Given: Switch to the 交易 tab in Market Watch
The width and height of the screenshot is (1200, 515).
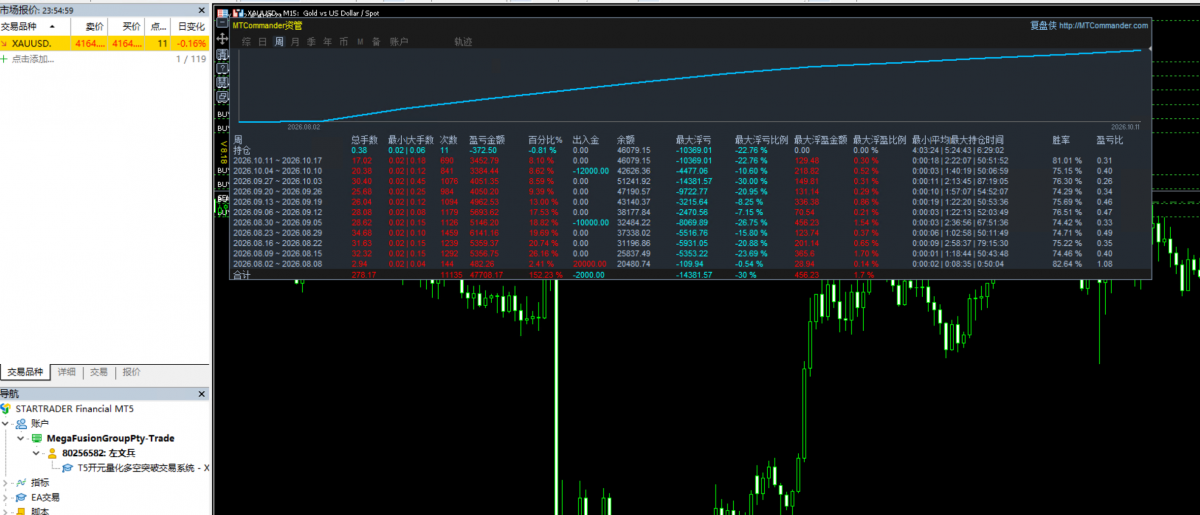Looking at the screenshot, I should [99, 372].
